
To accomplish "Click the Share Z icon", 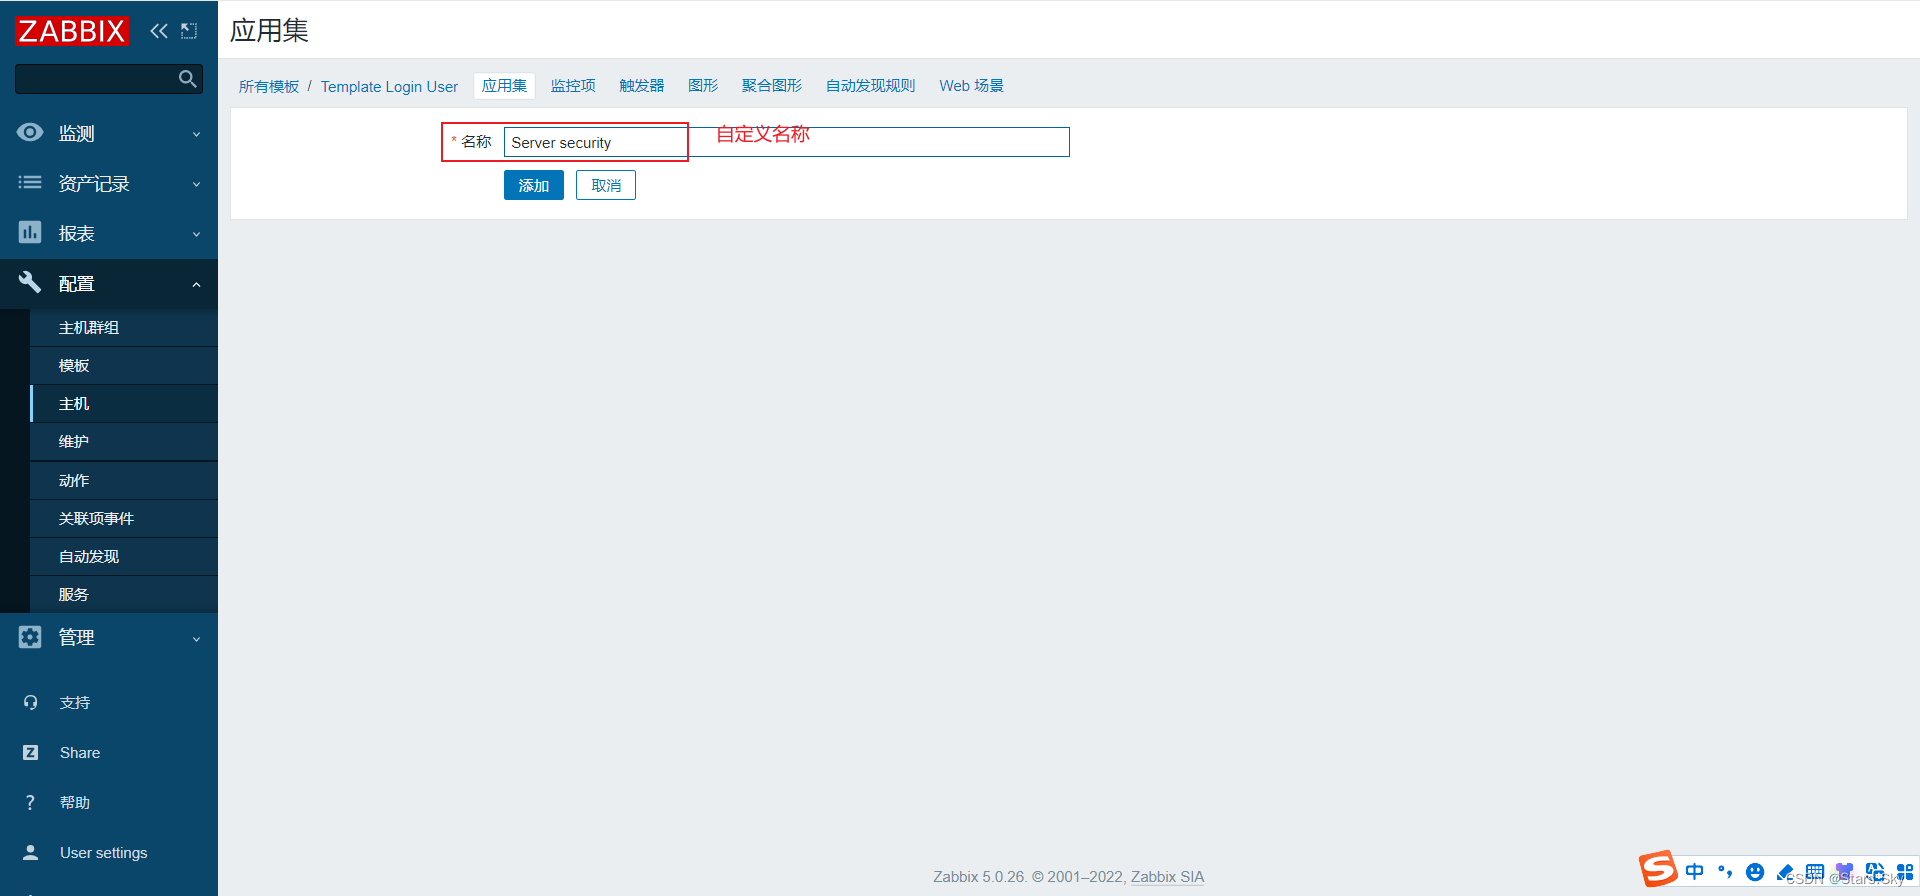I will tap(30, 753).
